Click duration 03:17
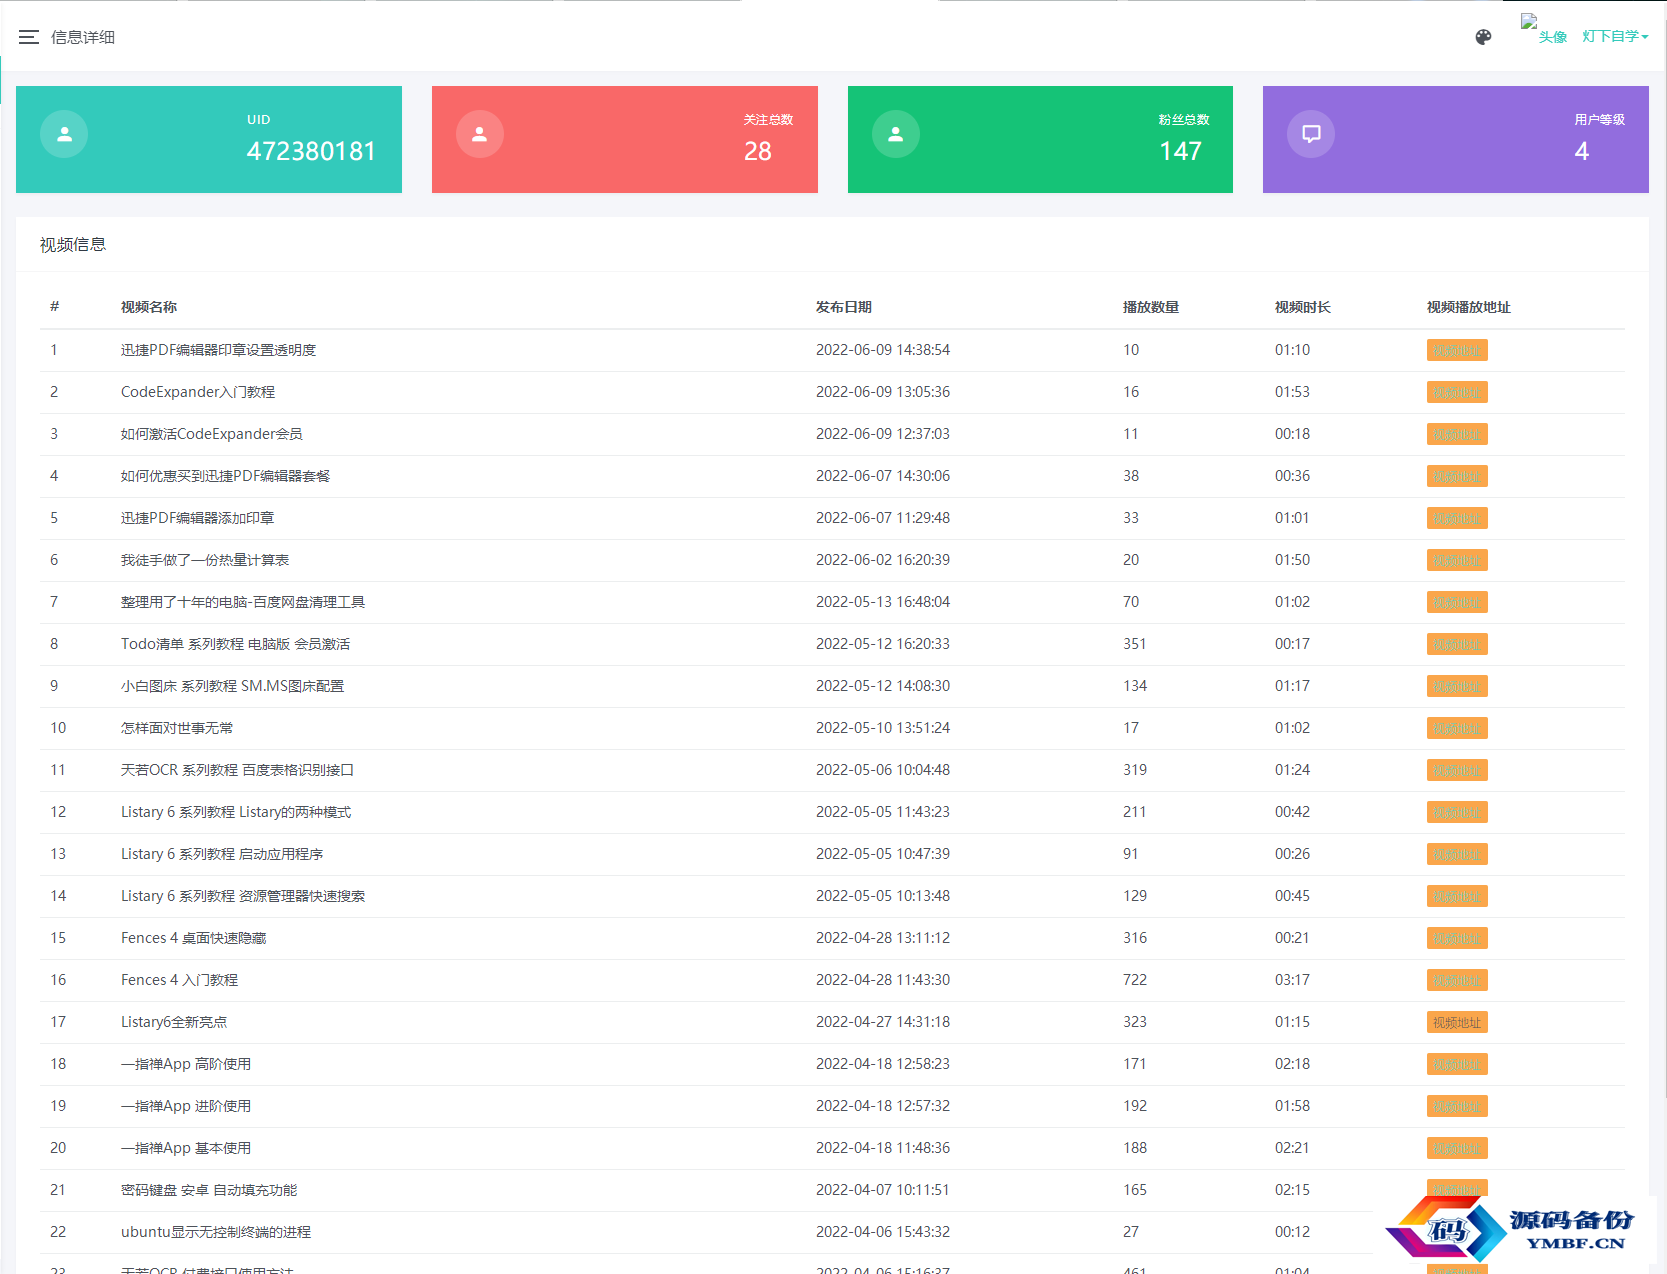Image resolution: width=1667 pixels, height=1274 pixels. (x=1292, y=980)
